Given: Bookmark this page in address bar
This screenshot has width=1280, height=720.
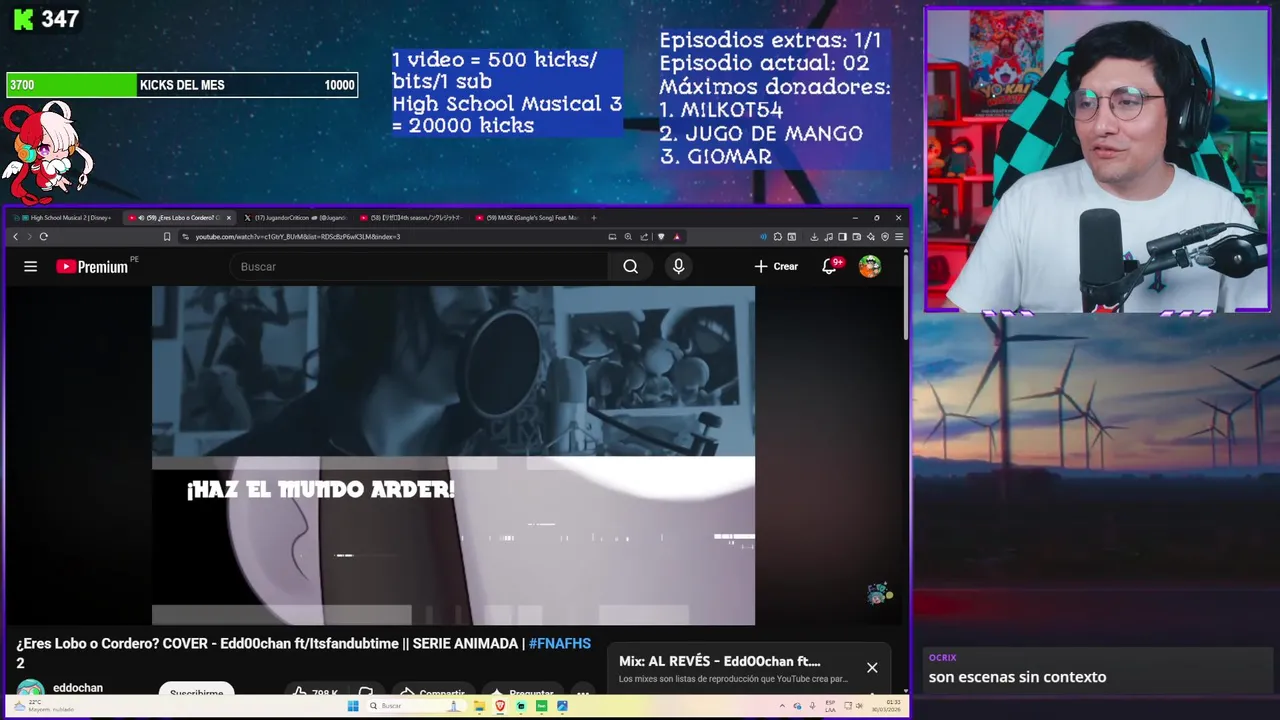Looking at the screenshot, I should 167,236.
